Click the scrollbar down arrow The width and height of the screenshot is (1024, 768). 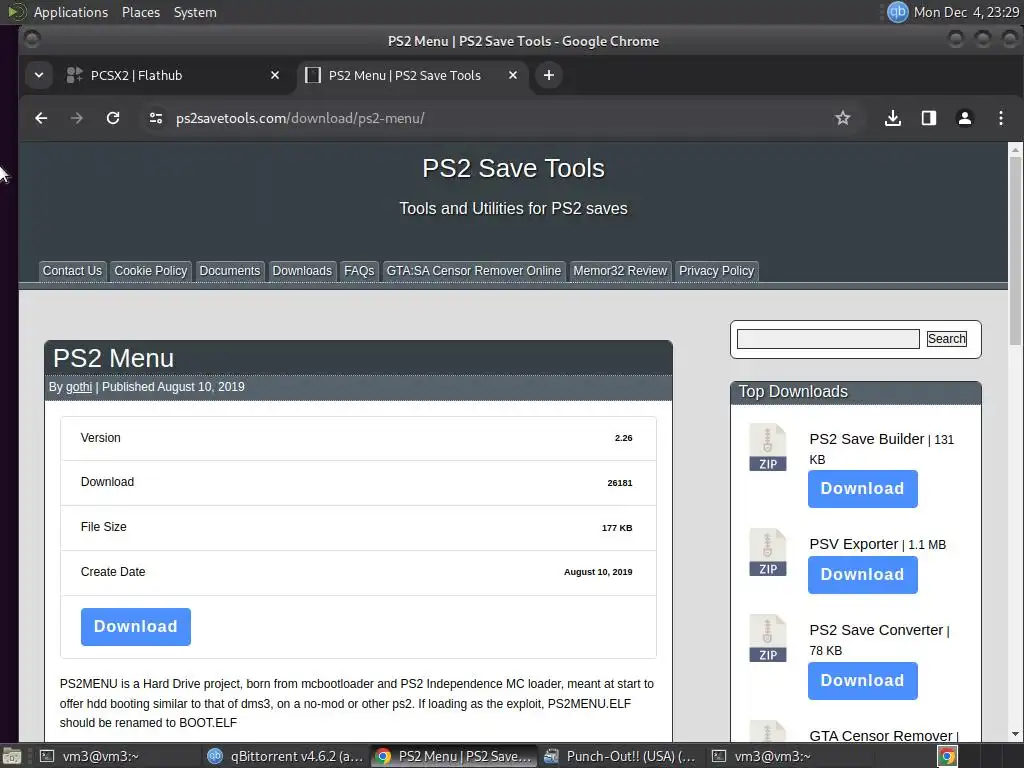(x=1015, y=734)
